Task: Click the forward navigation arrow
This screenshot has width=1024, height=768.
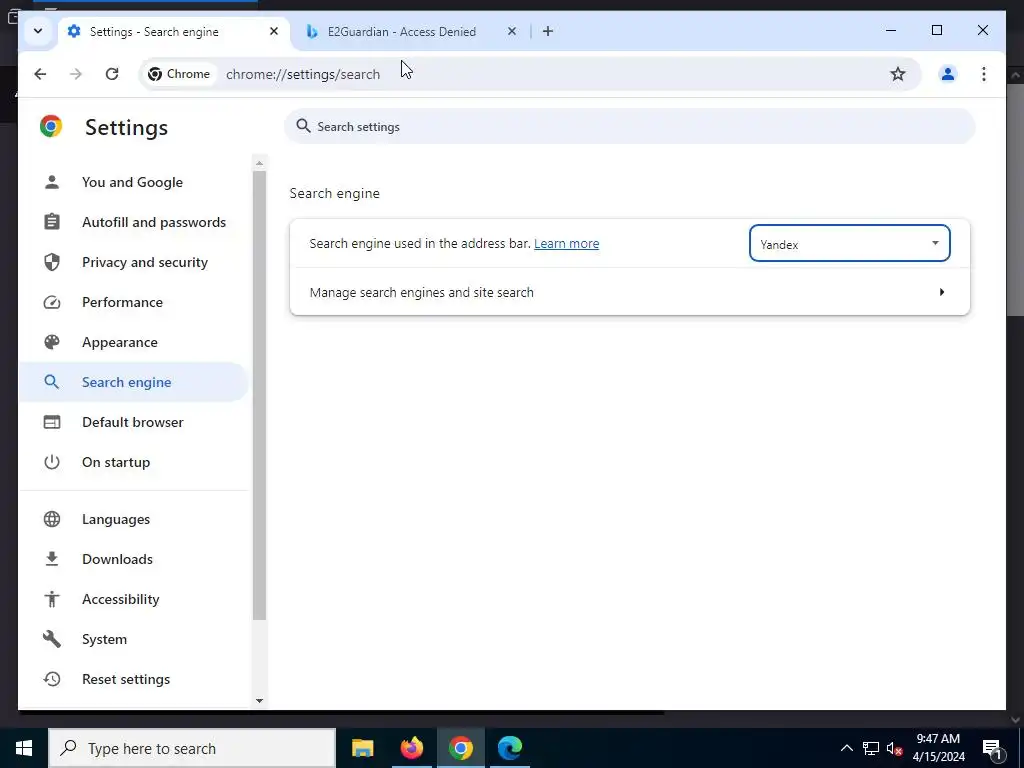Action: click(76, 74)
